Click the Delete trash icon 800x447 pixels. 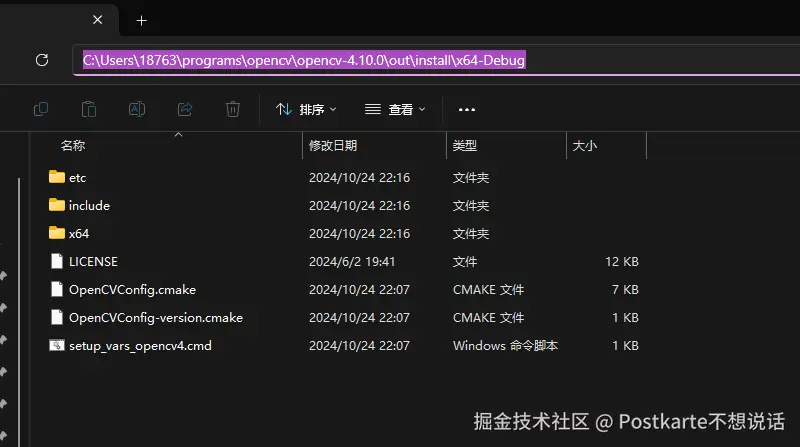click(233, 109)
